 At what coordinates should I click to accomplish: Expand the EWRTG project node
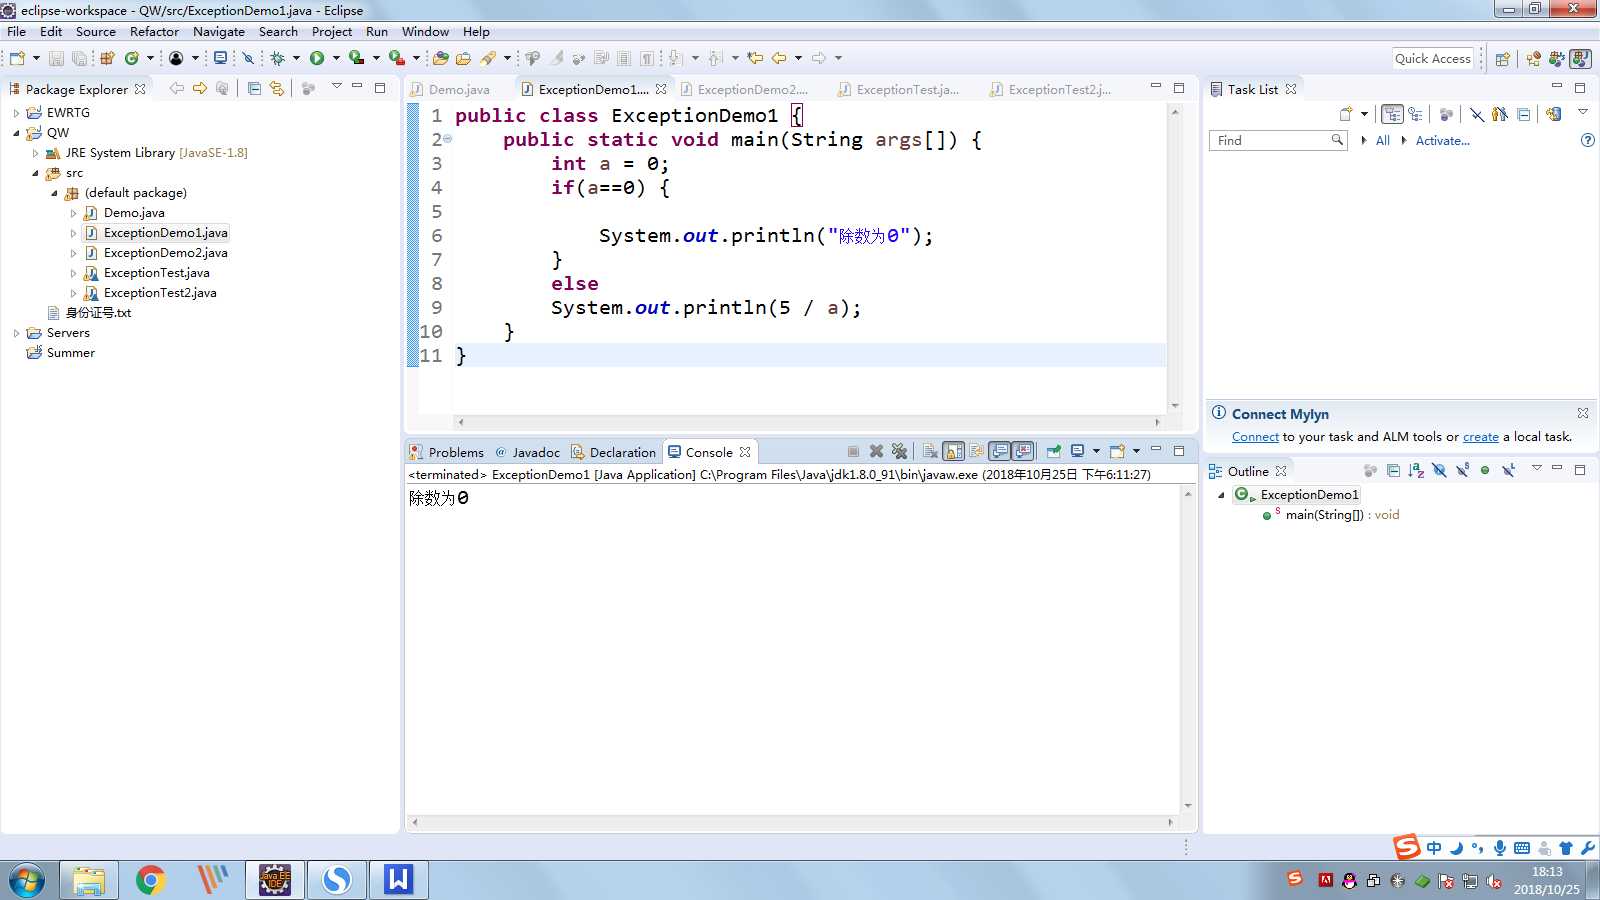pyautogui.click(x=16, y=113)
